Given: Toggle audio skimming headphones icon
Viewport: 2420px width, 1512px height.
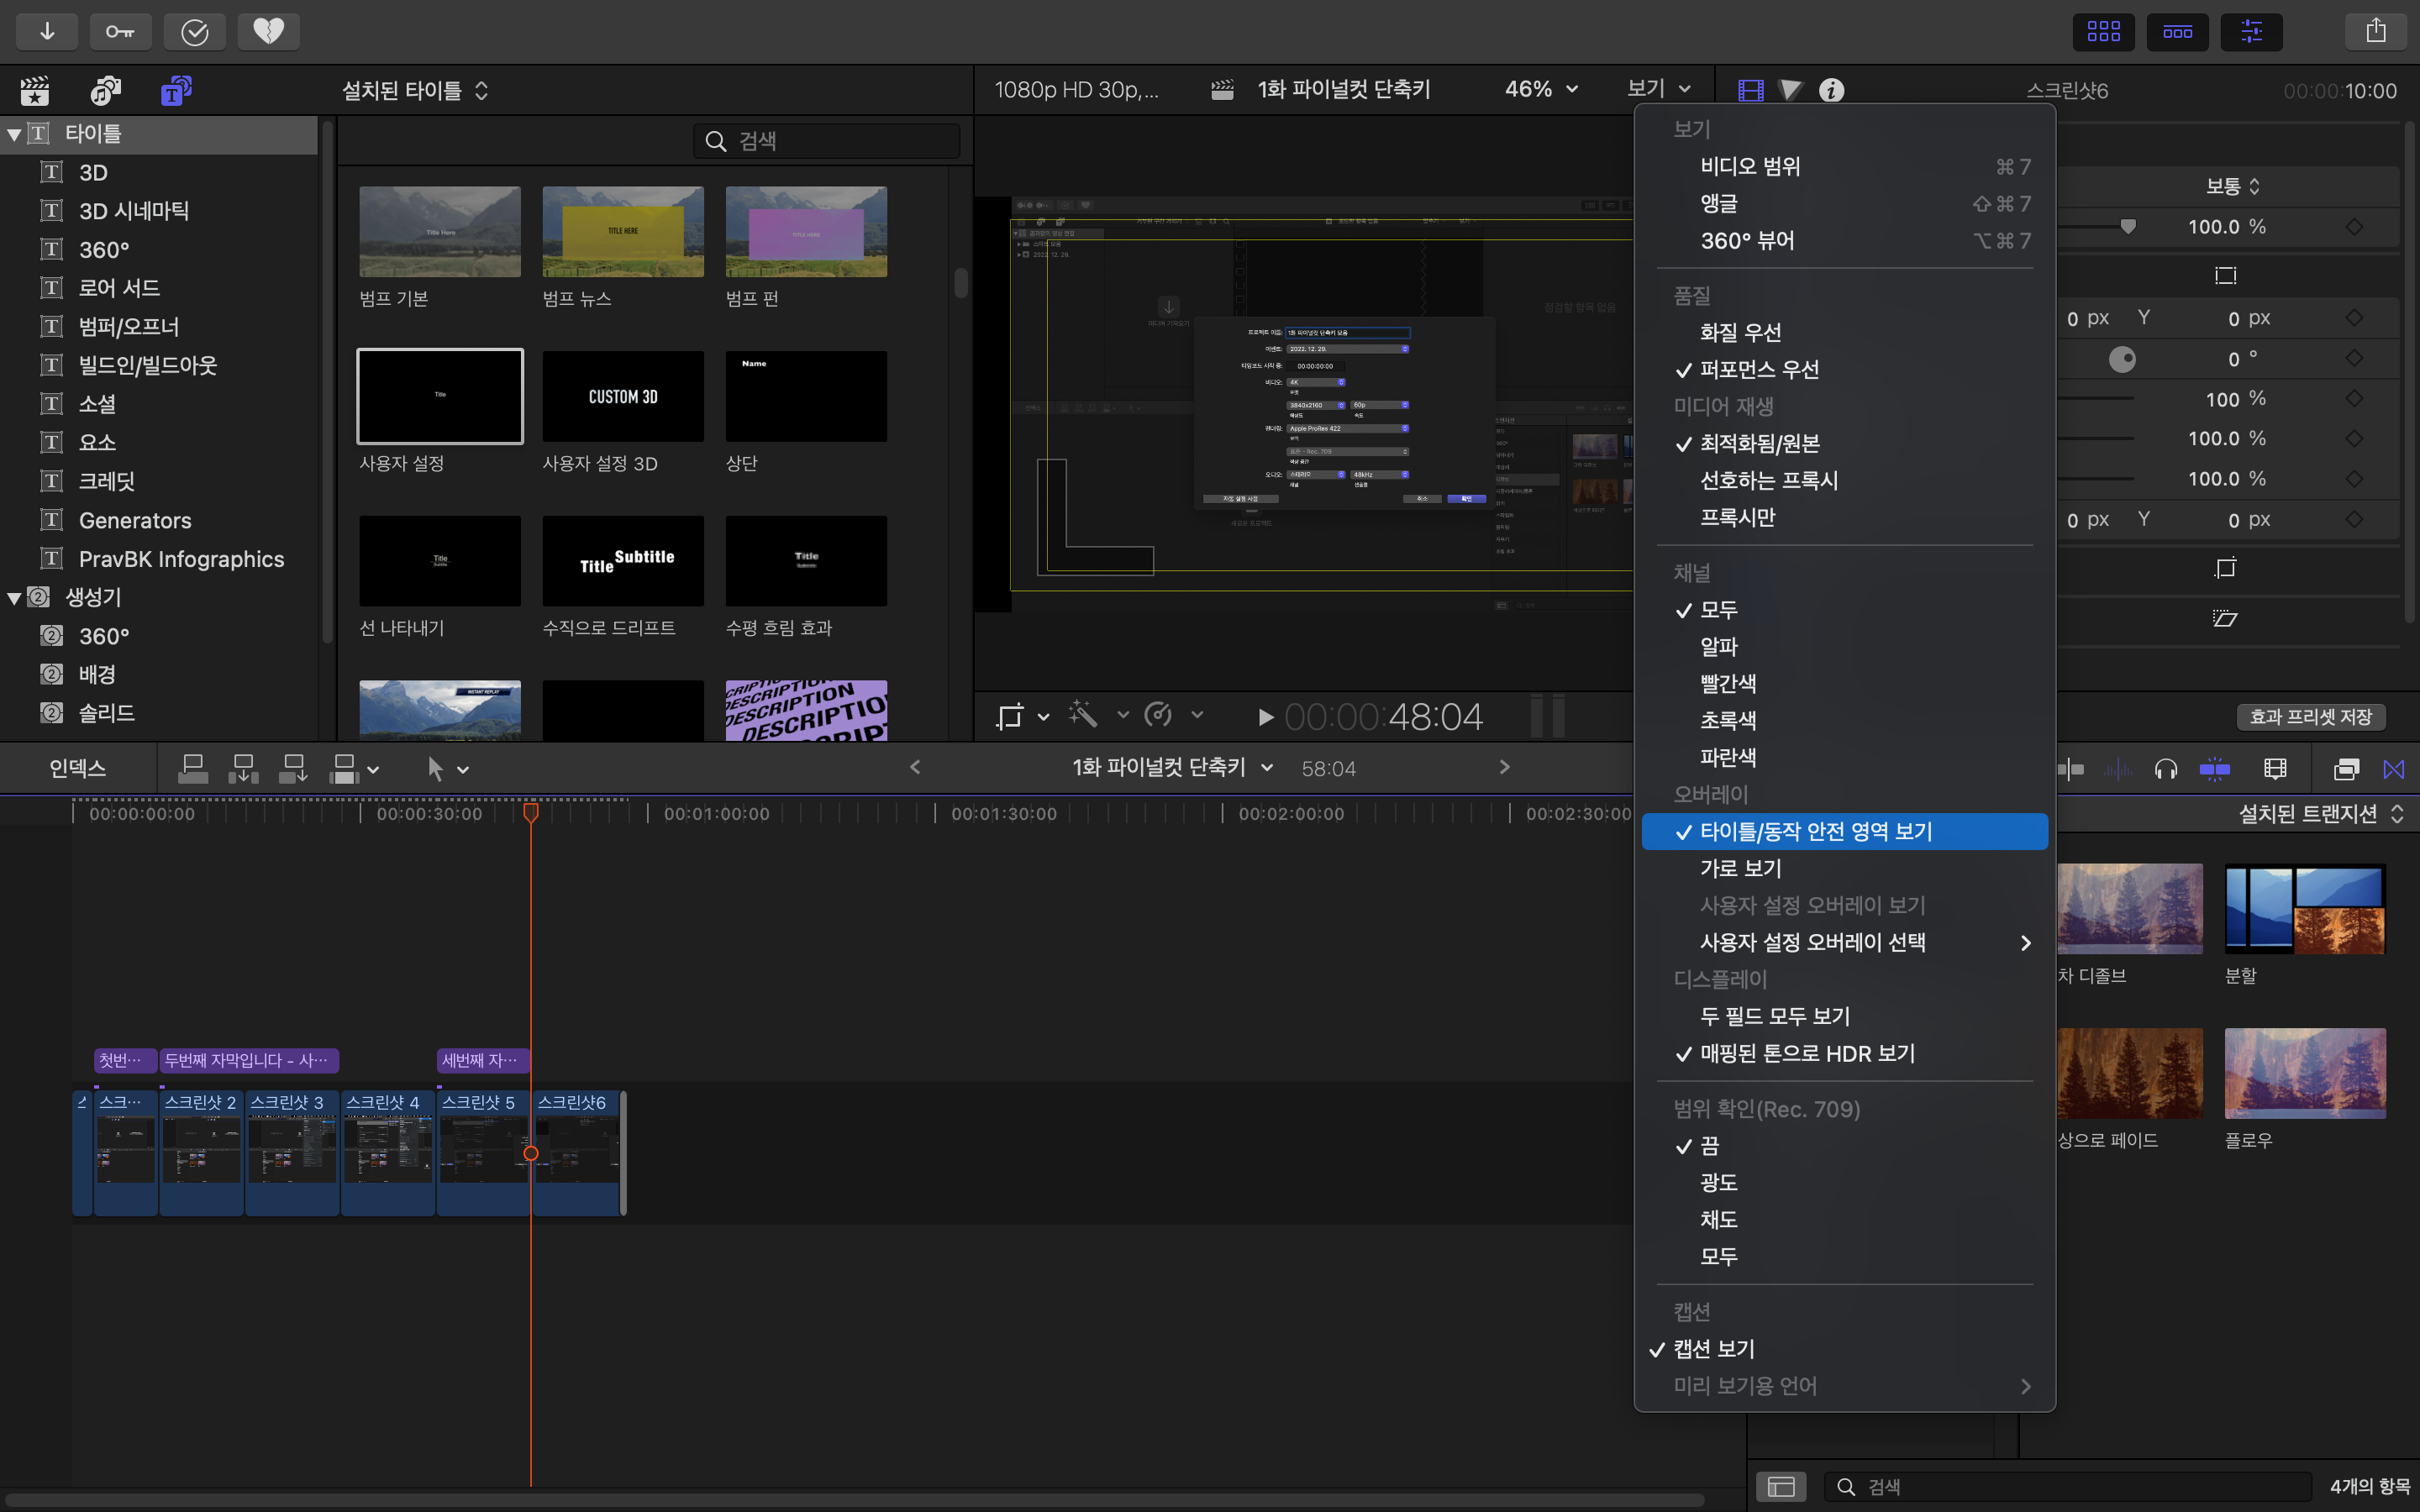Looking at the screenshot, I should (2166, 769).
